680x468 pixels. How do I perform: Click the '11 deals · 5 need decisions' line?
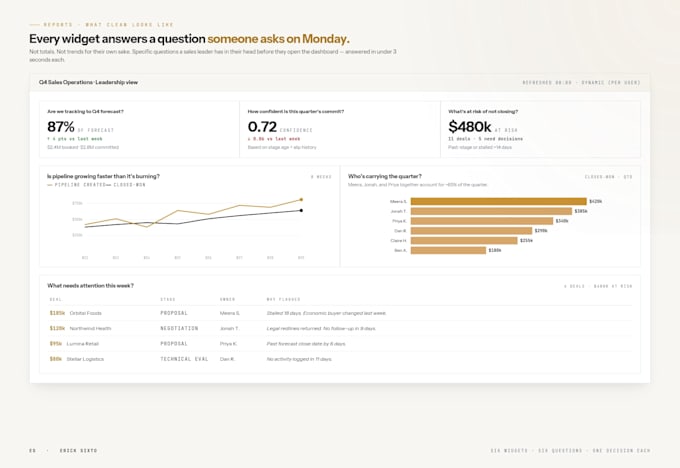click(485, 139)
